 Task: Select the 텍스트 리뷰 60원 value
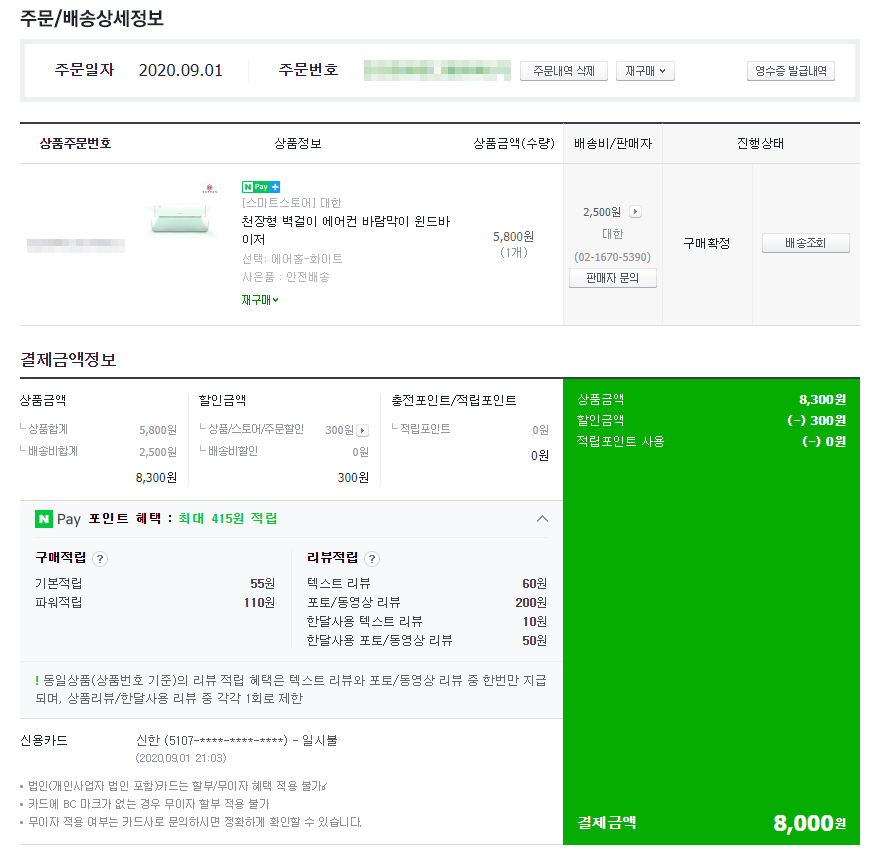(535, 583)
